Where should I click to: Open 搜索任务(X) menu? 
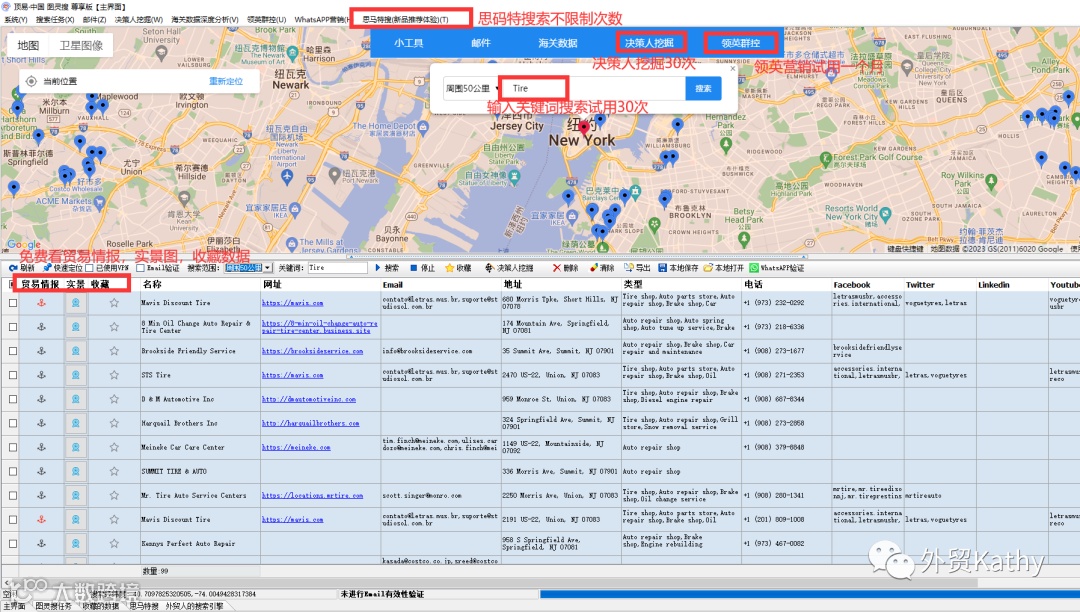[55, 19]
